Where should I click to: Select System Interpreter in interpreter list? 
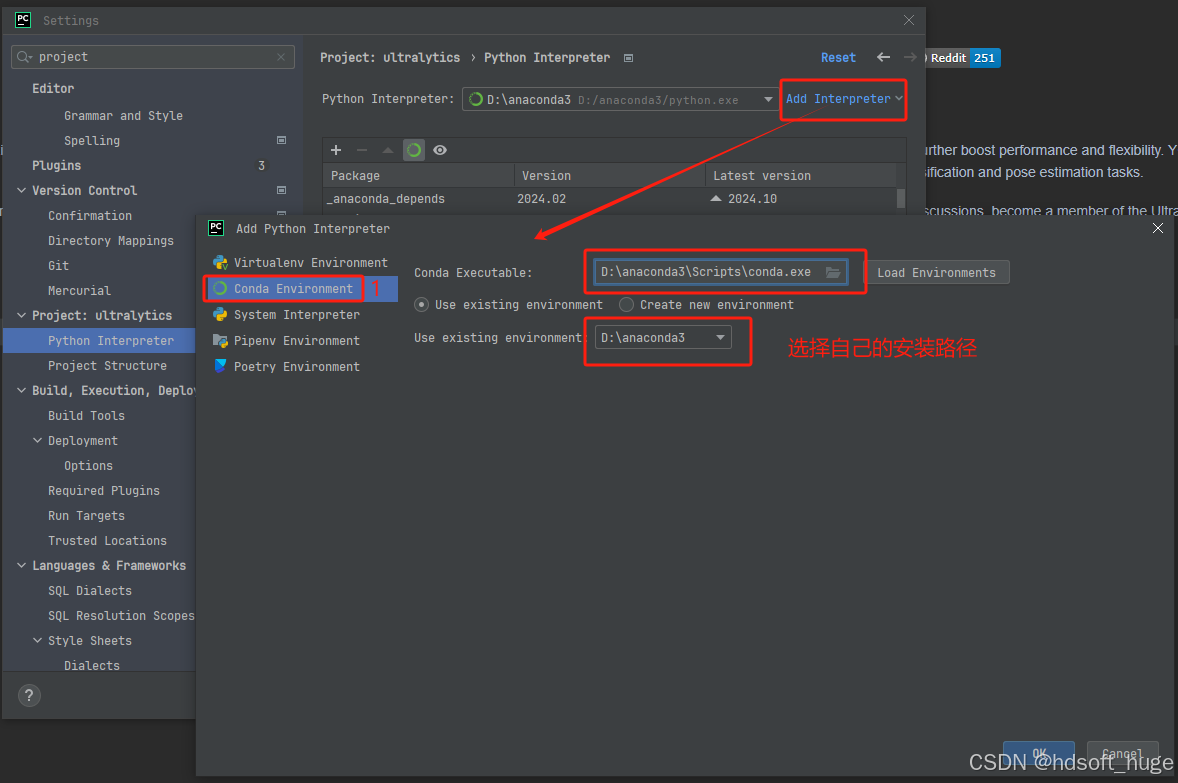click(301, 314)
